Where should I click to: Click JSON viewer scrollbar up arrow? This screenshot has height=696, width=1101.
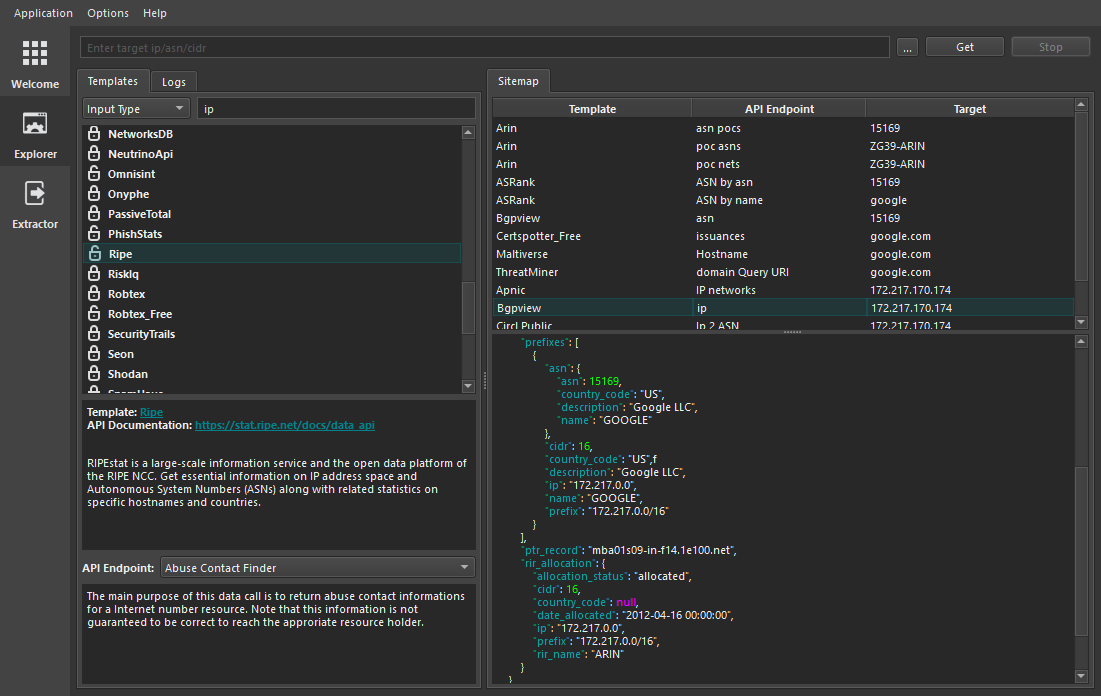pyautogui.click(x=1081, y=341)
